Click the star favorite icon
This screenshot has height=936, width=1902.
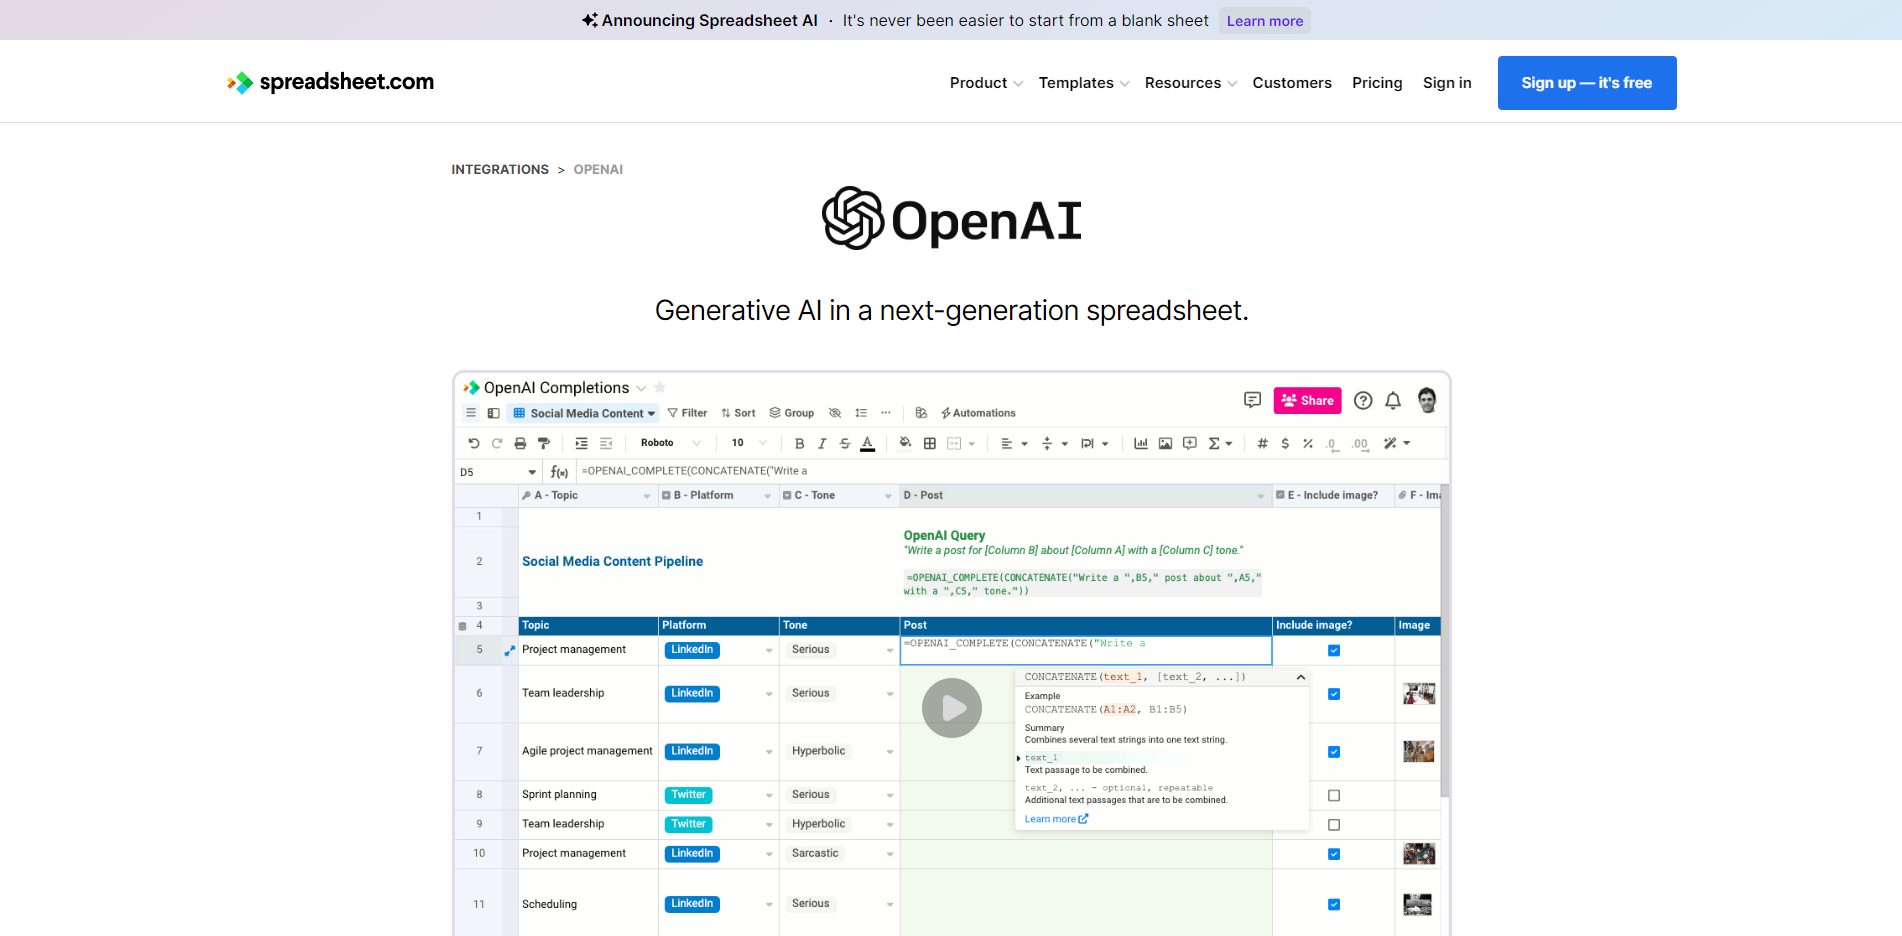[660, 387]
